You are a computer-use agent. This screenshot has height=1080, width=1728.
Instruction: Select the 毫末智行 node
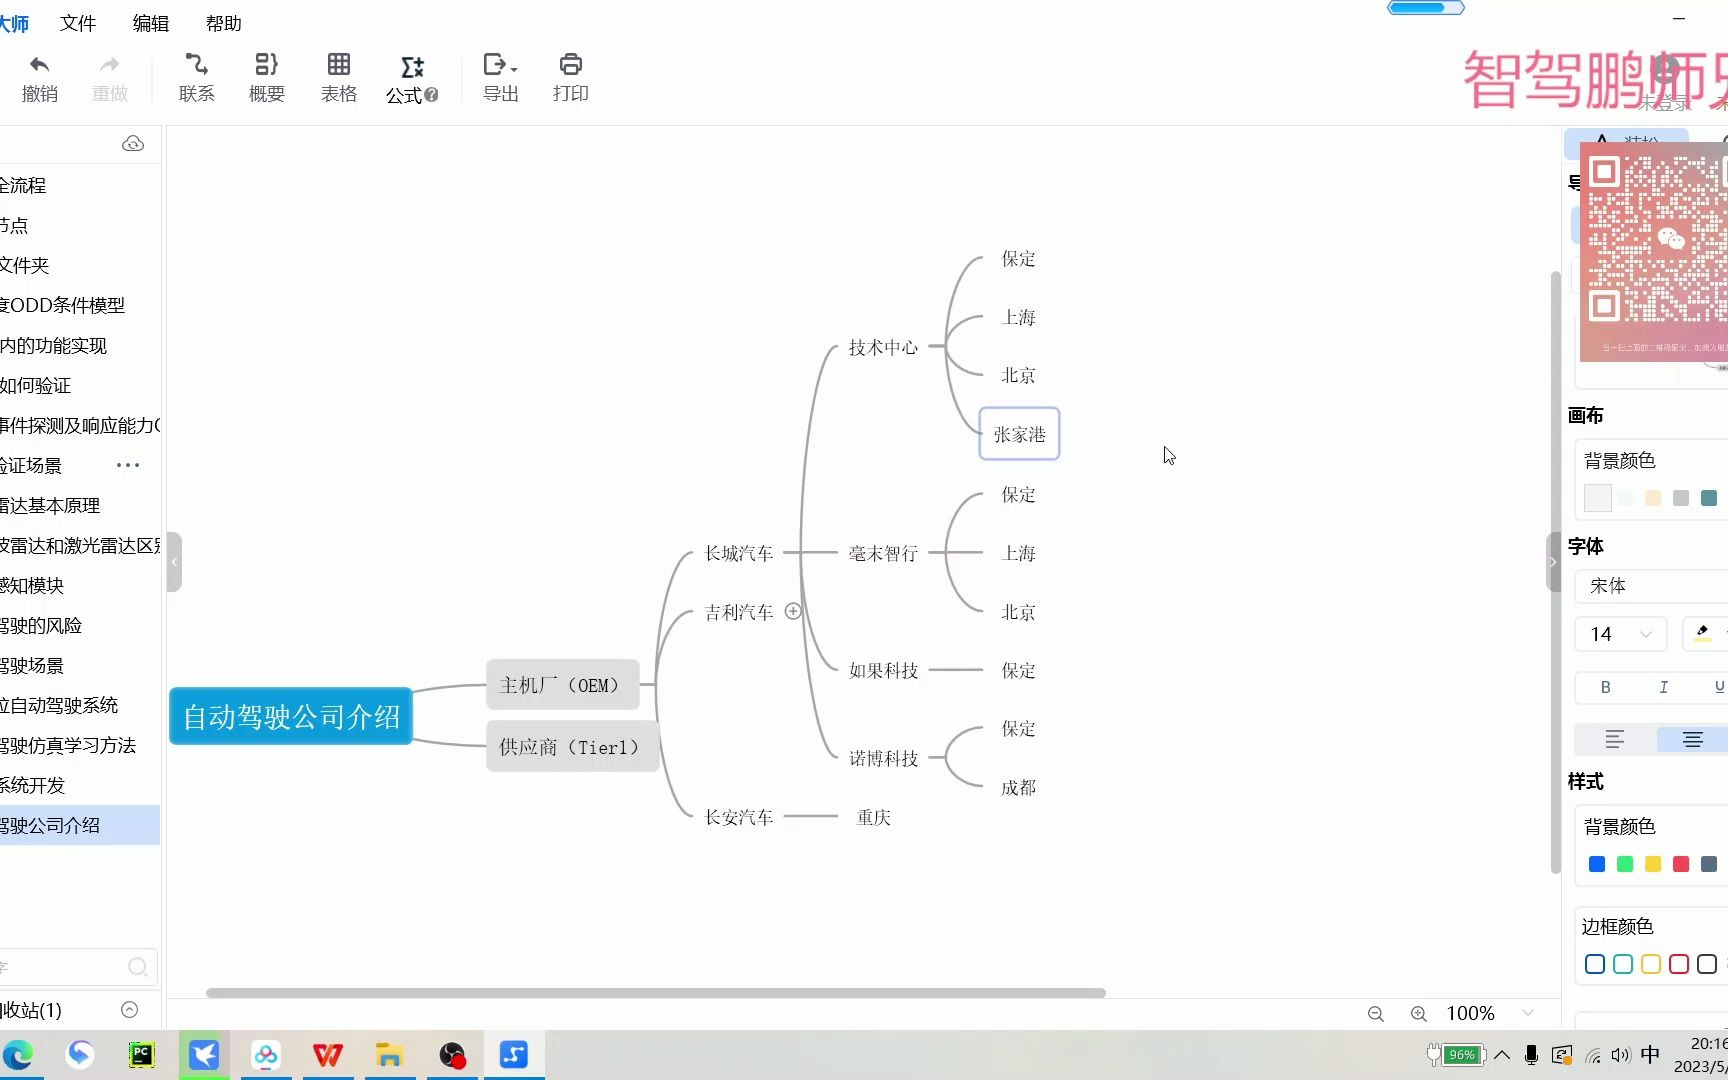[x=883, y=553]
